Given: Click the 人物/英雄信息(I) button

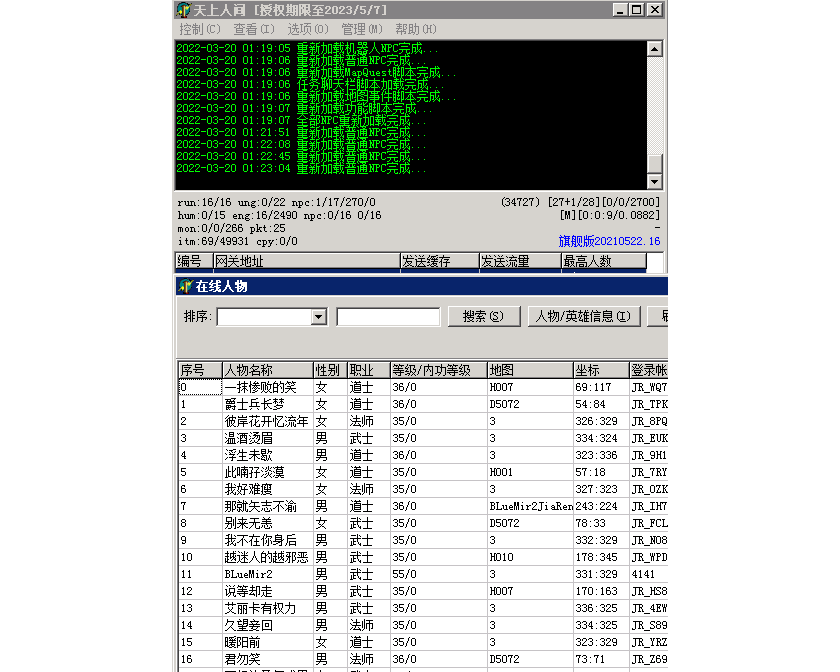Looking at the screenshot, I should (x=583, y=316).
